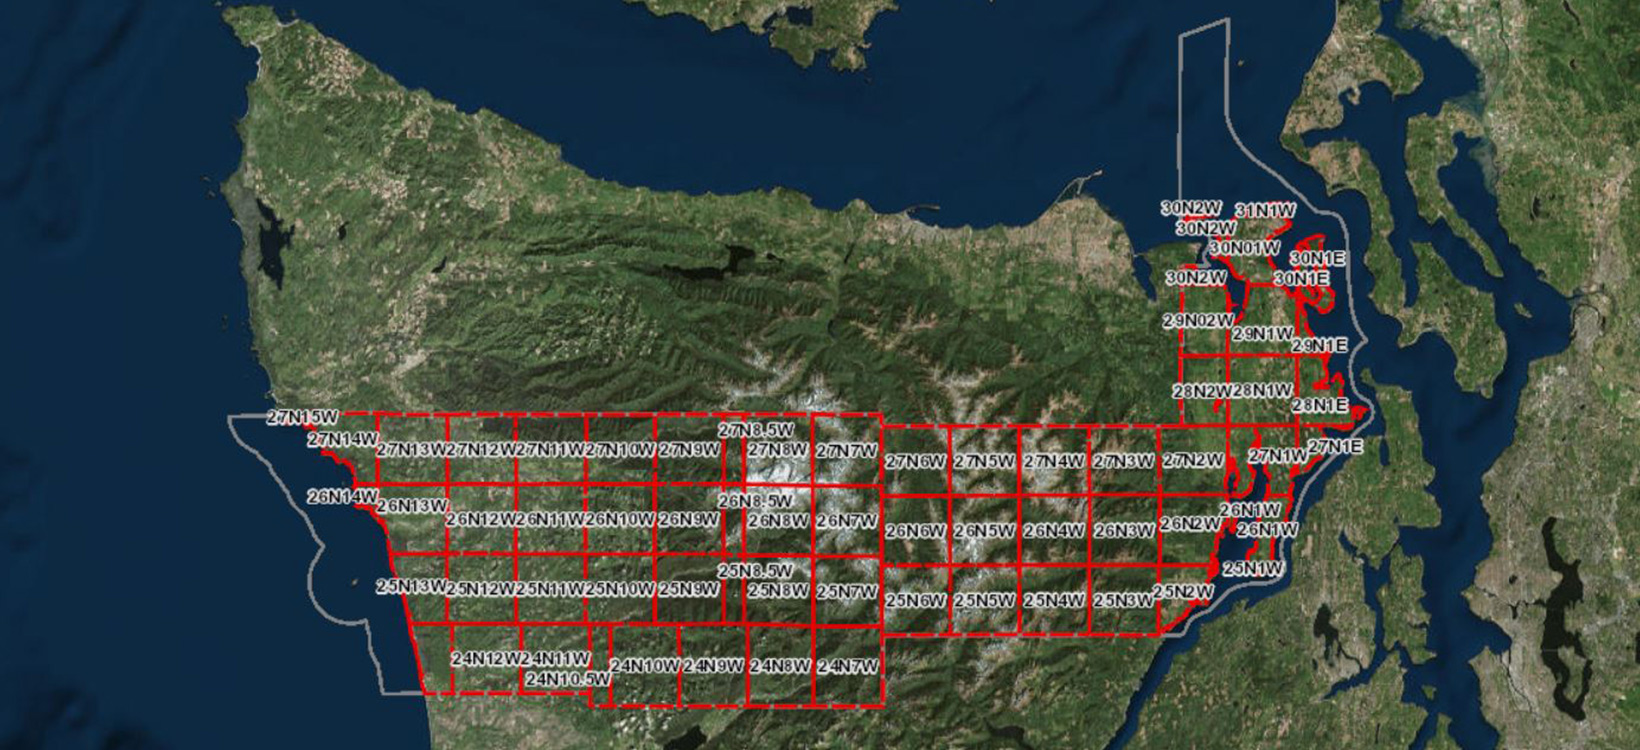Select the 28N2W township label

point(1201,391)
